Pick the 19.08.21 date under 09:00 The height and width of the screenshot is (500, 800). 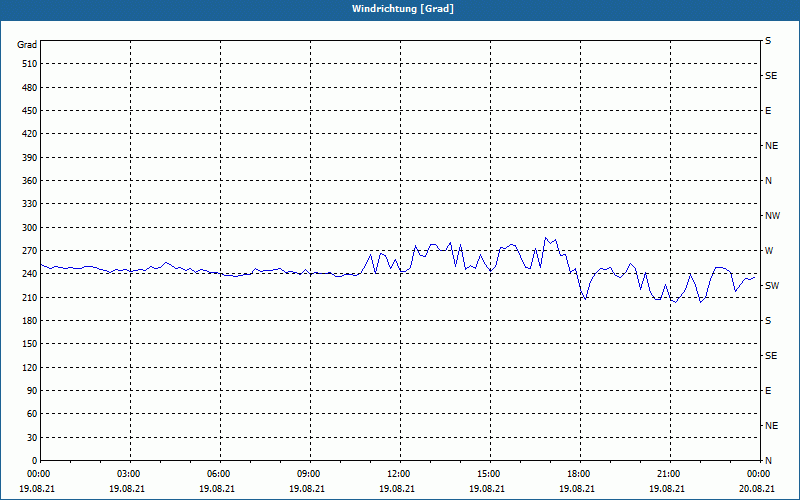click(x=307, y=489)
